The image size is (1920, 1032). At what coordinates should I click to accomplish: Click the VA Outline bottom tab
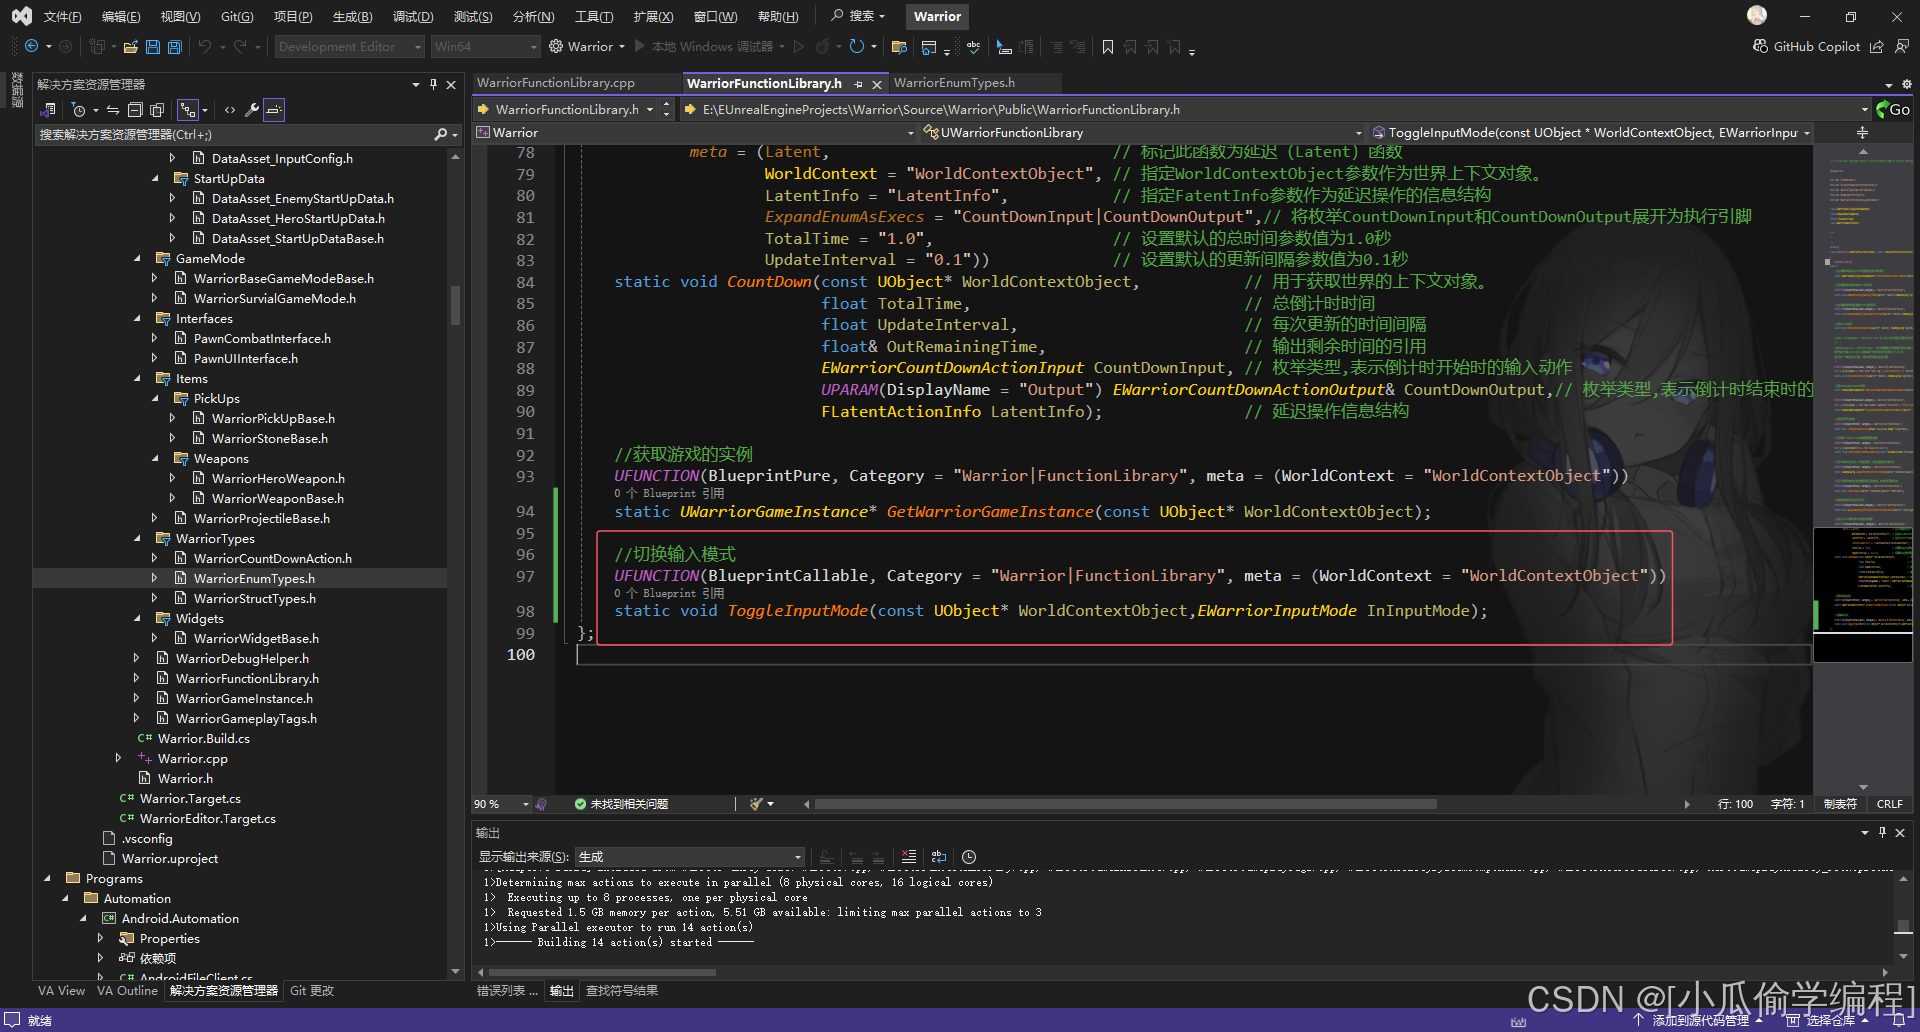pyautogui.click(x=127, y=991)
